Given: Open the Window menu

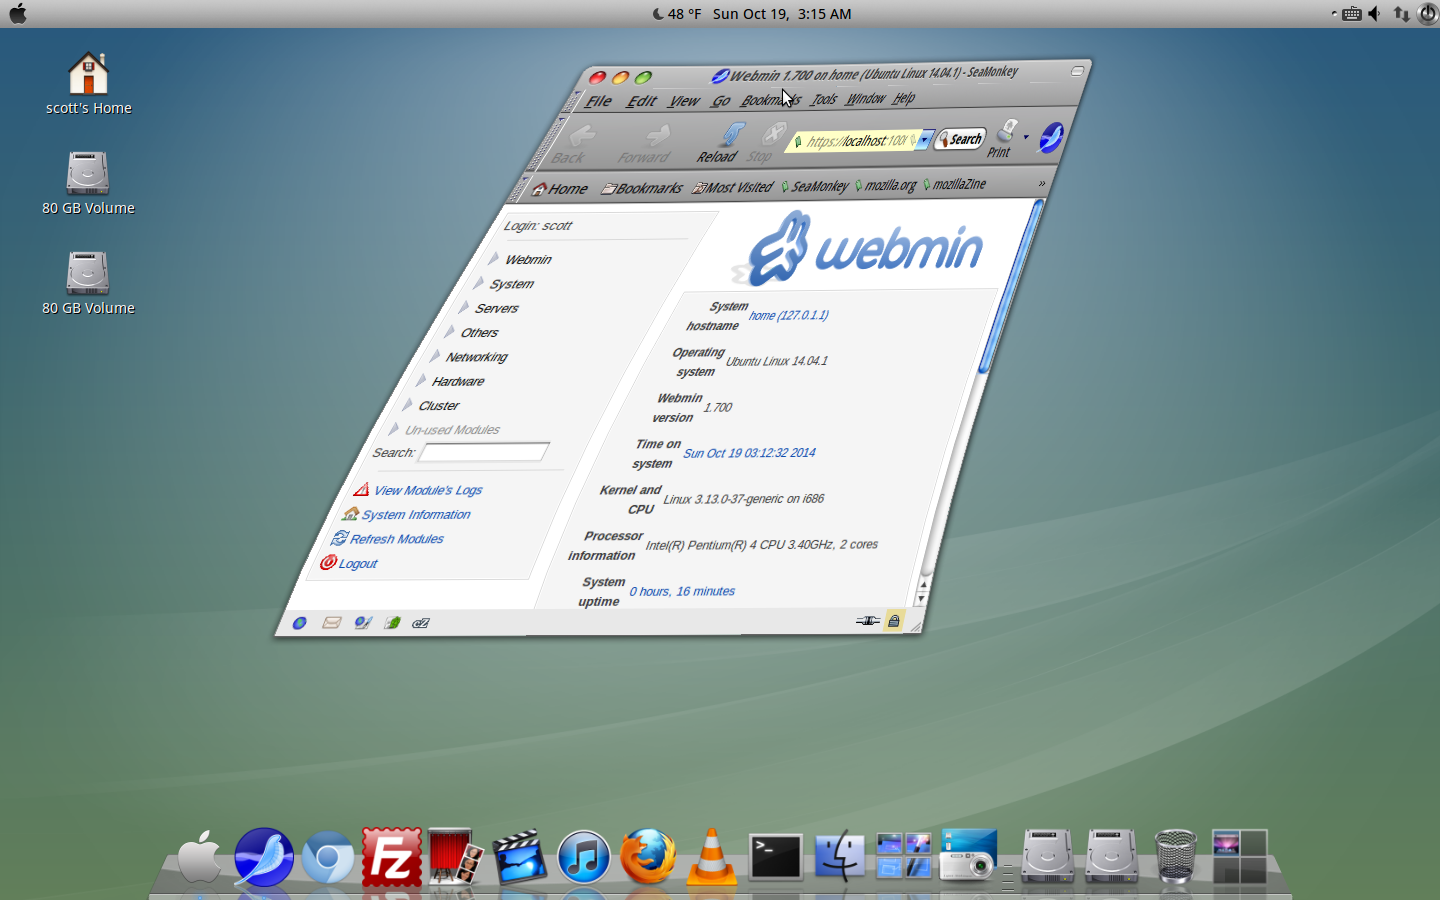Looking at the screenshot, I should tap(865, 98).
